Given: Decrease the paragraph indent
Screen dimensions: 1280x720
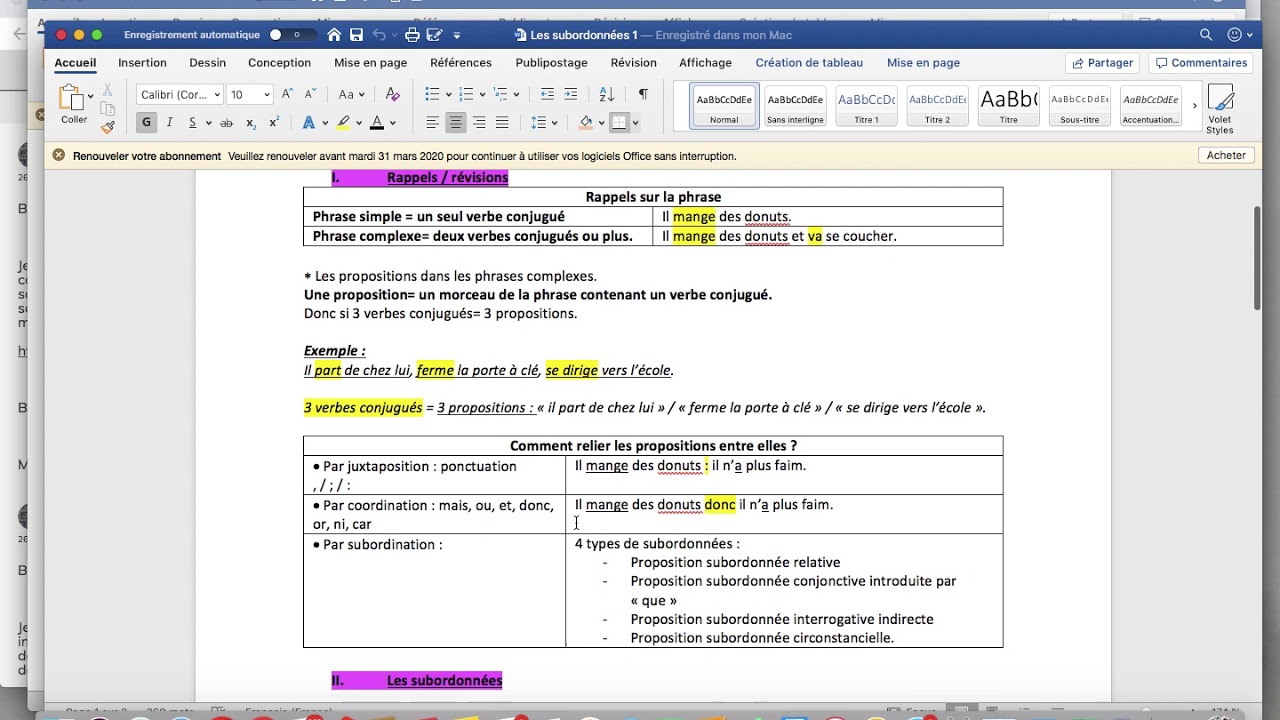Looking at the screenshot, I should pos(547,94).
